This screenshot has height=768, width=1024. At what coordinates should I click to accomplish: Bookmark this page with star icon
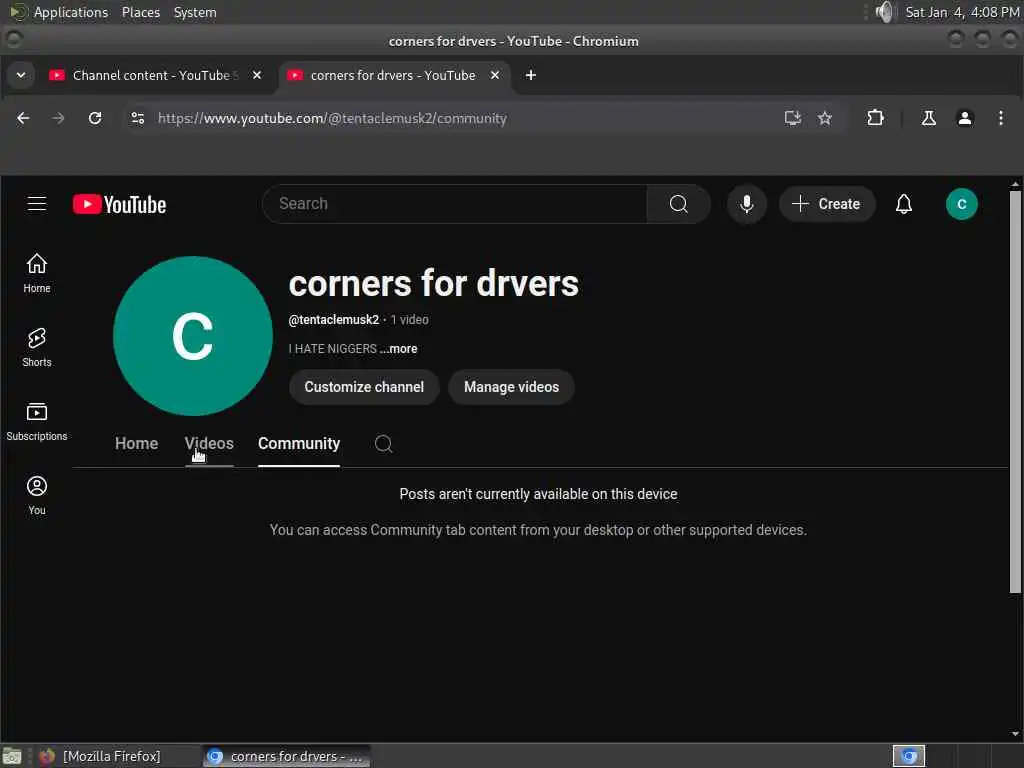click(825, 118)
